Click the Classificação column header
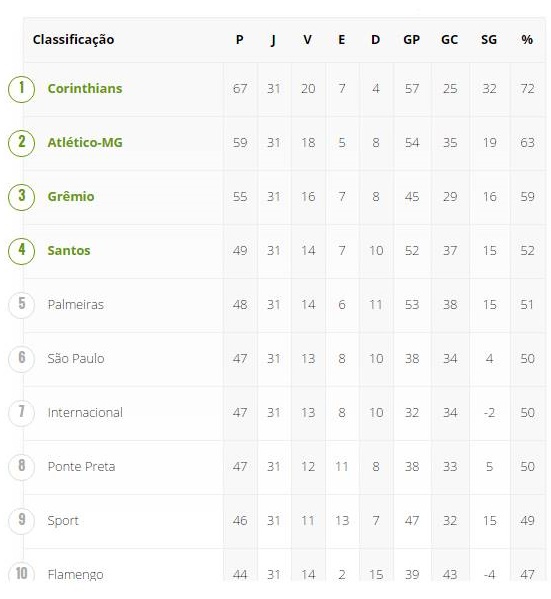 click(73, 40)
